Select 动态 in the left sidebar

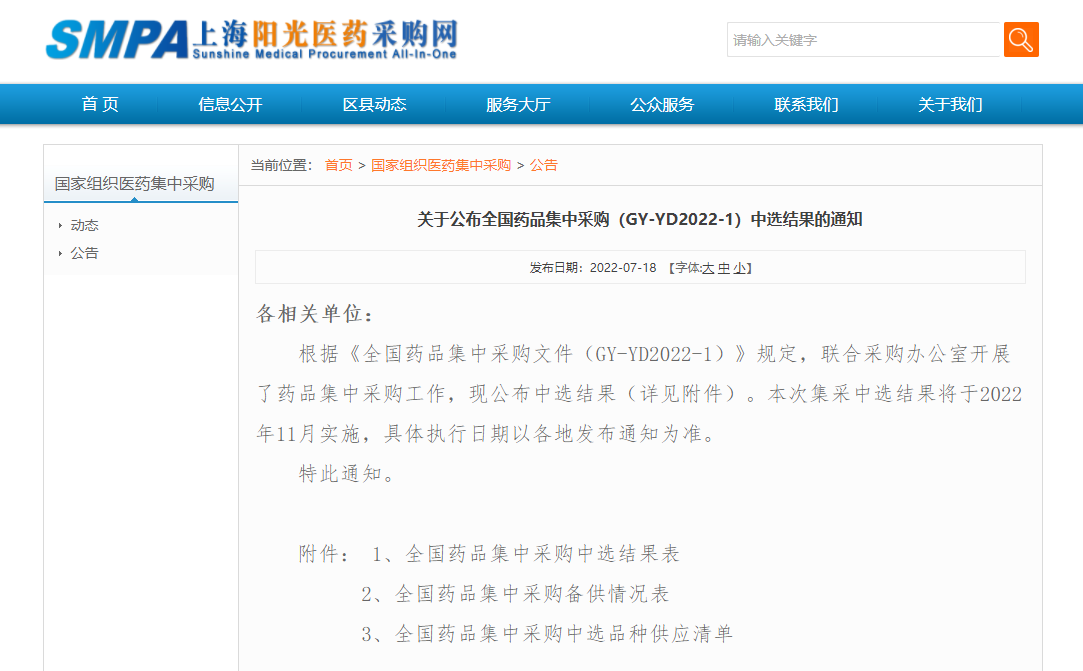point(84,225)
